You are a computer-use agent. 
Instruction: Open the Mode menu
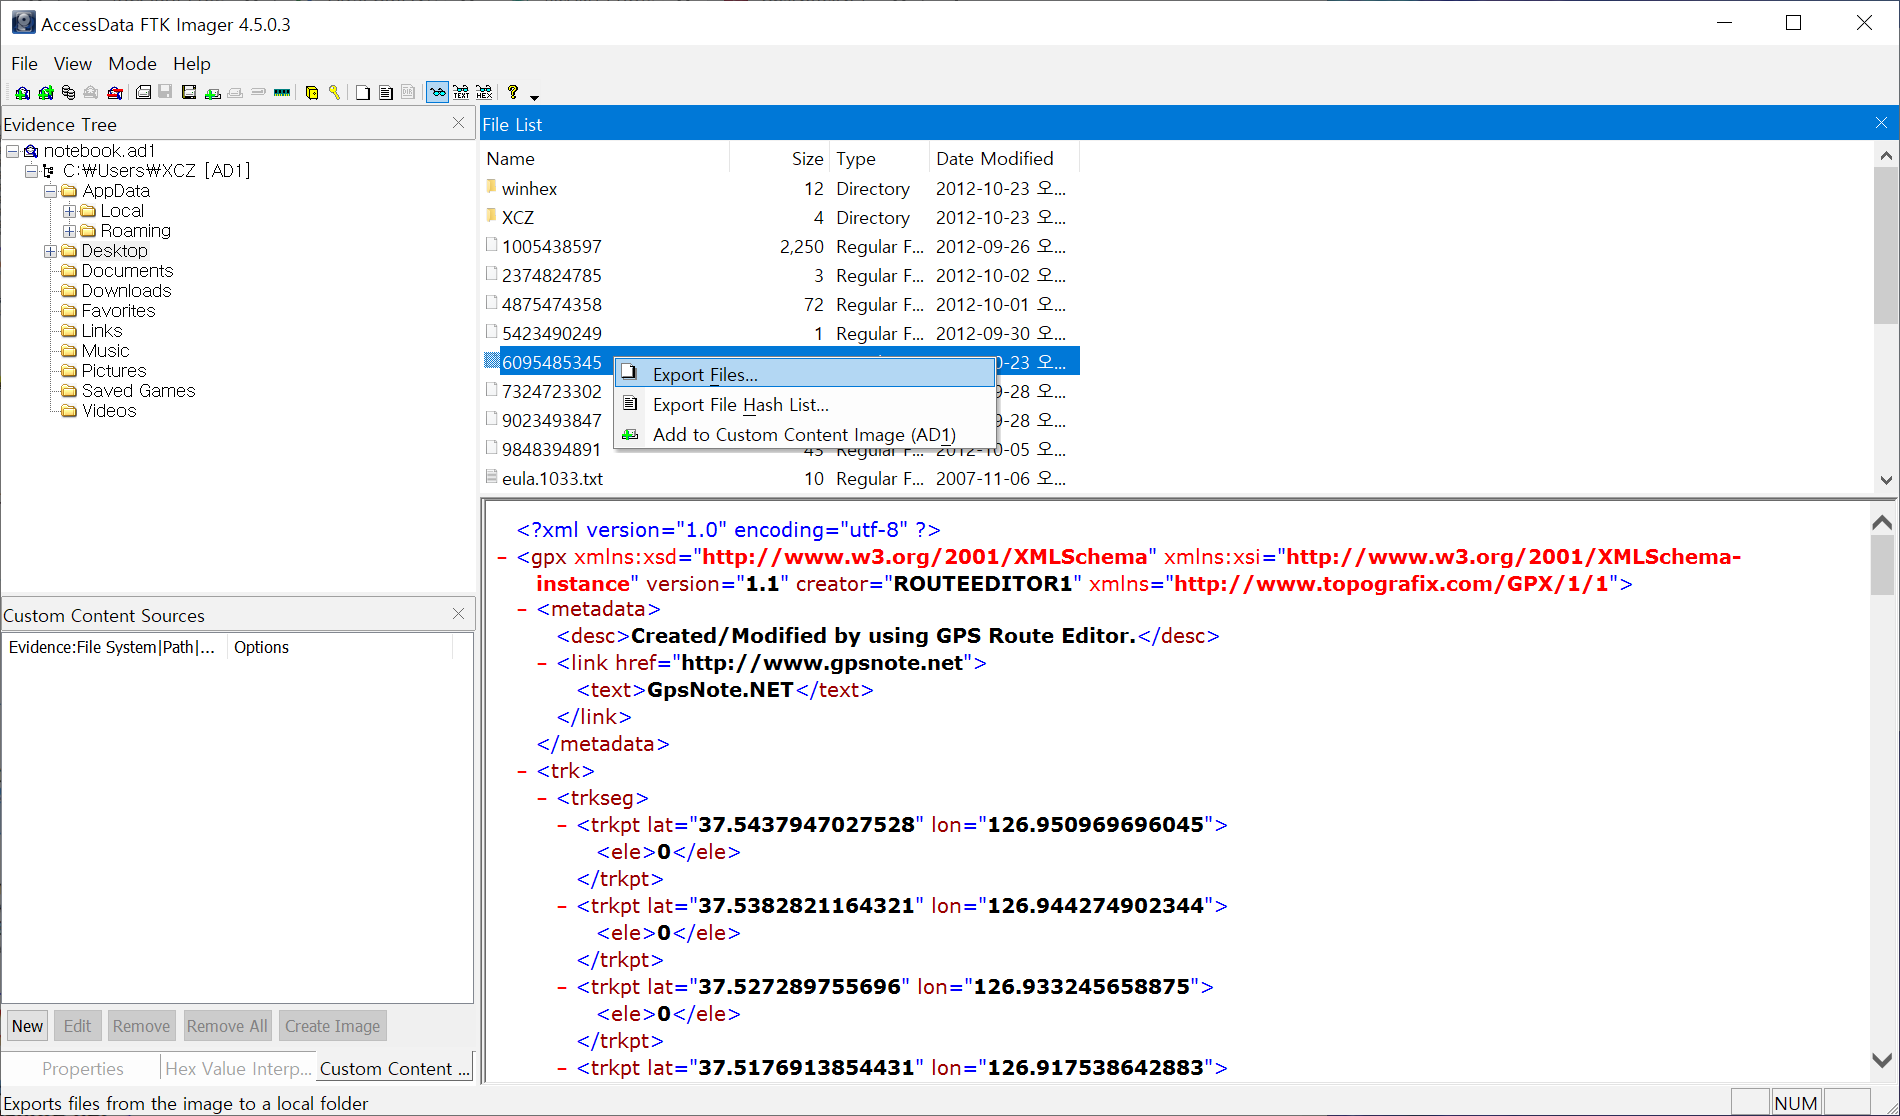pyautogui.click(x=132, y=63)
